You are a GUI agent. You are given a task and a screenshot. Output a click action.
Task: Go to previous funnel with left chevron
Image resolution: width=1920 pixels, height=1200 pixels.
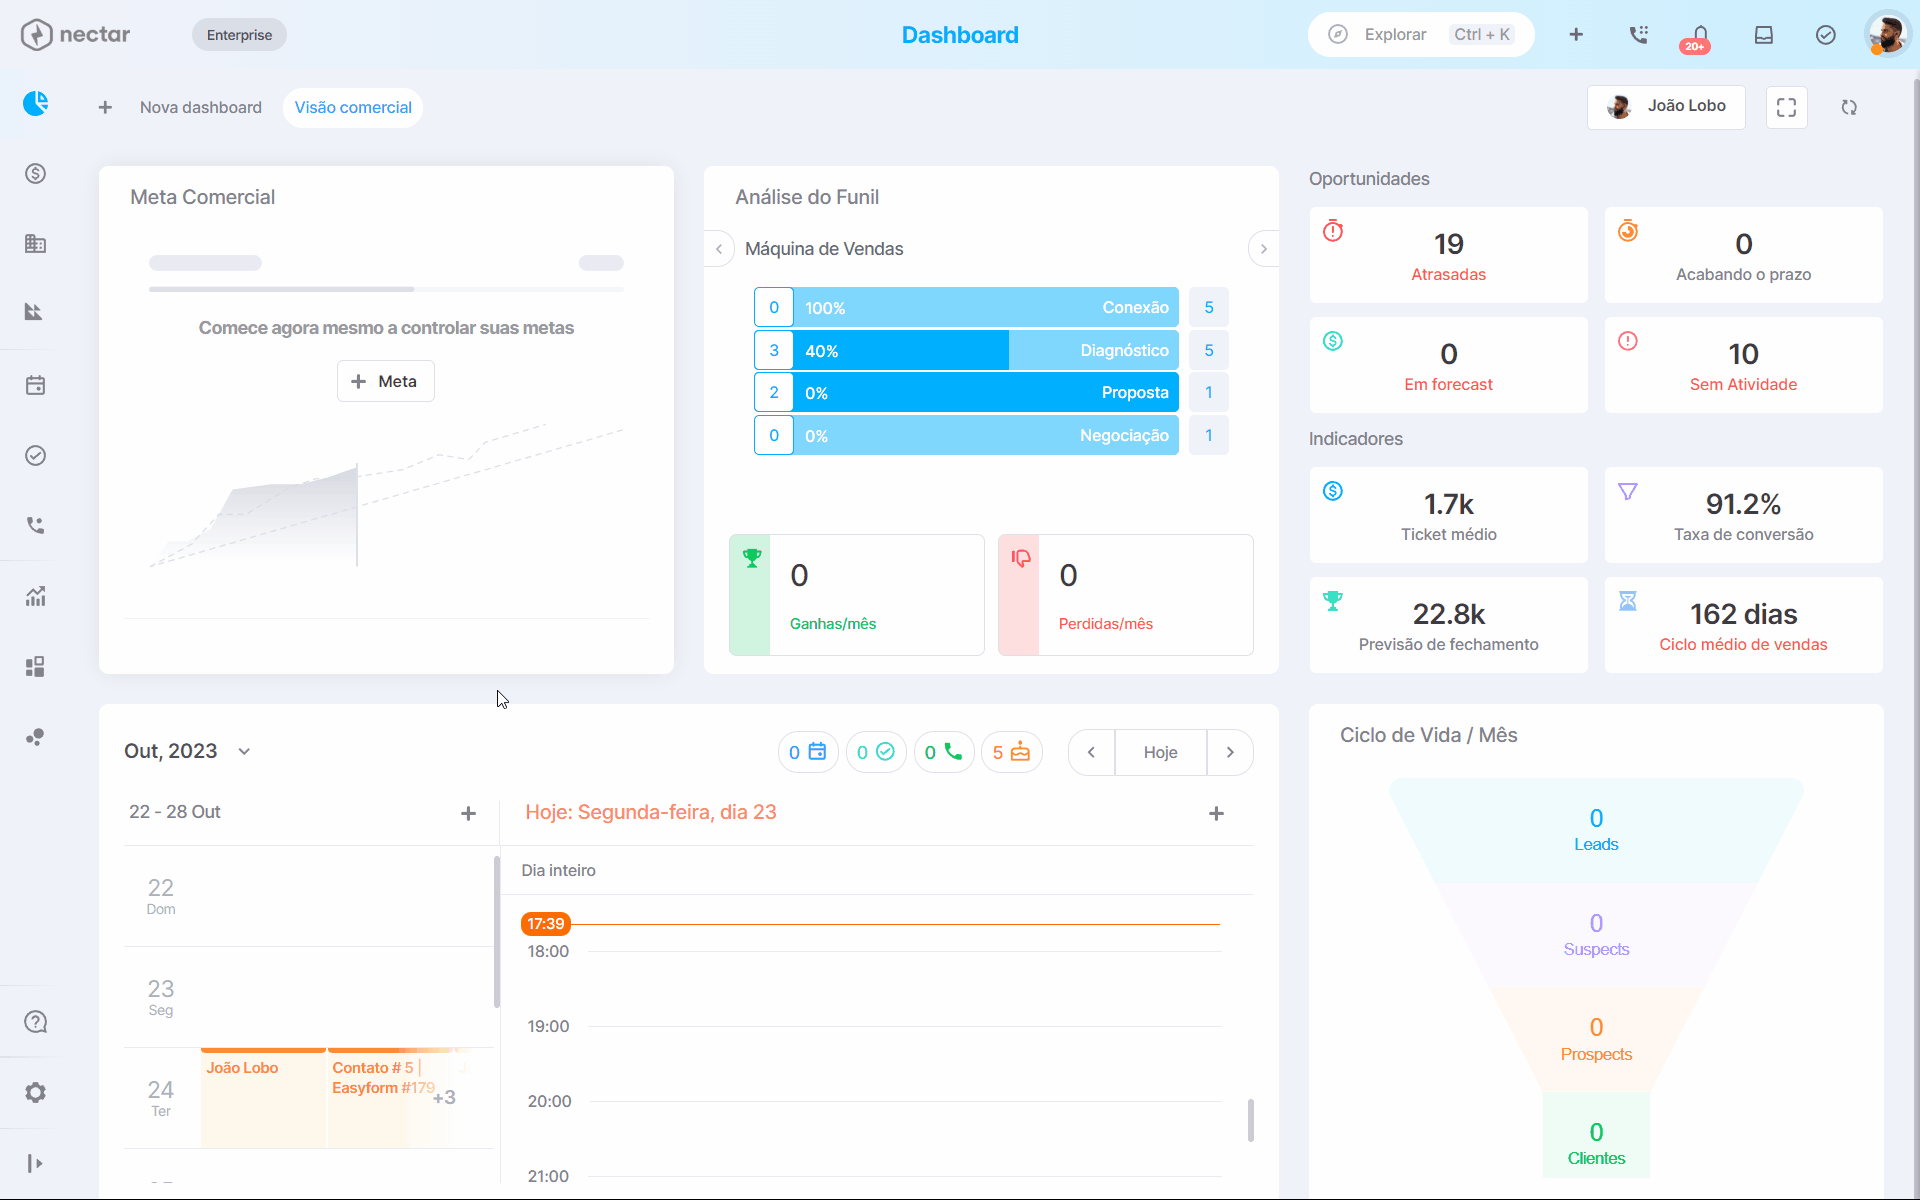pyautogui.click(x=719, y=249)
